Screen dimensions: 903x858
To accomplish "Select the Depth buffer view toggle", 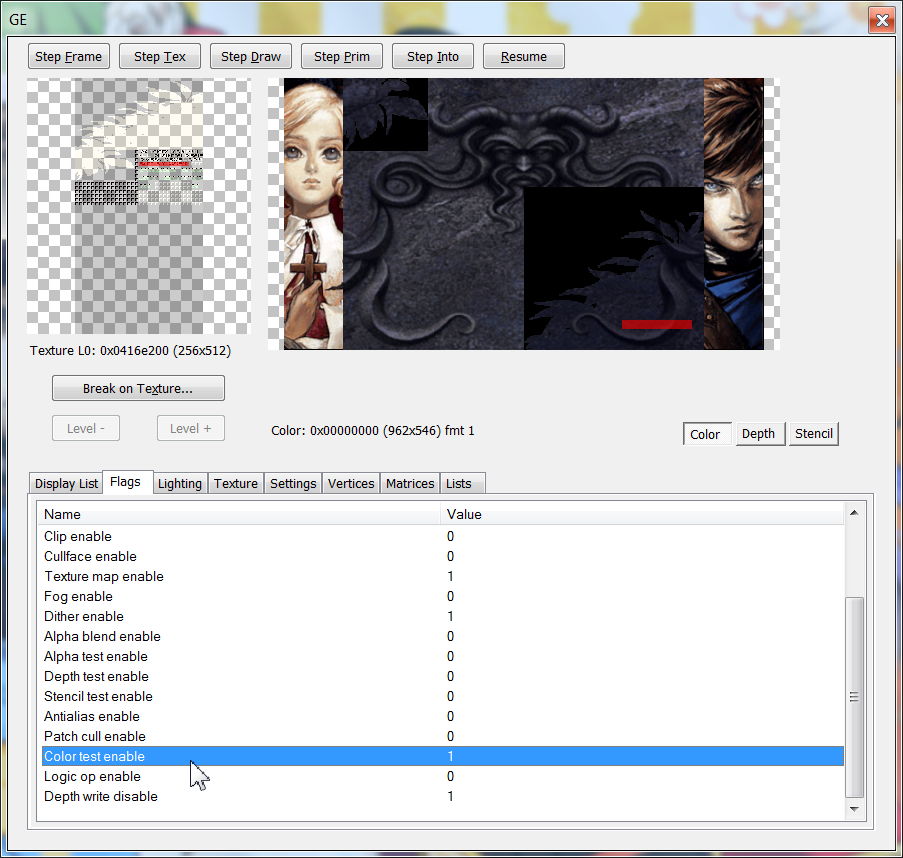I will [758, 434].
